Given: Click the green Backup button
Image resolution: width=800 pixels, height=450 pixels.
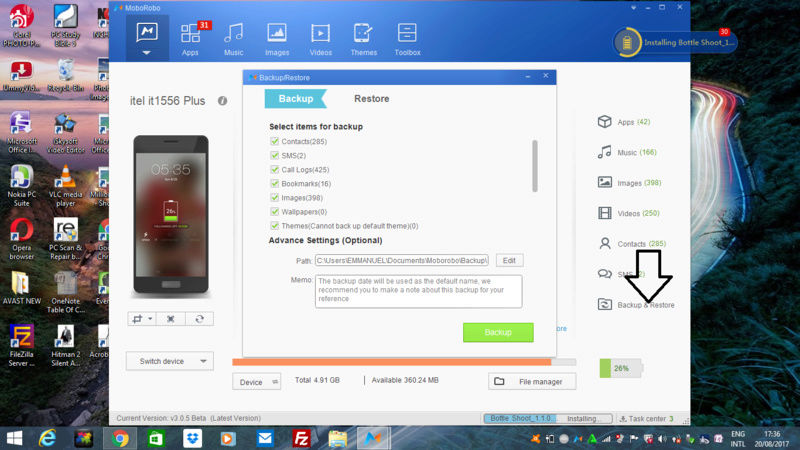Looking at the screenshot, I should (x=498, y=332).
